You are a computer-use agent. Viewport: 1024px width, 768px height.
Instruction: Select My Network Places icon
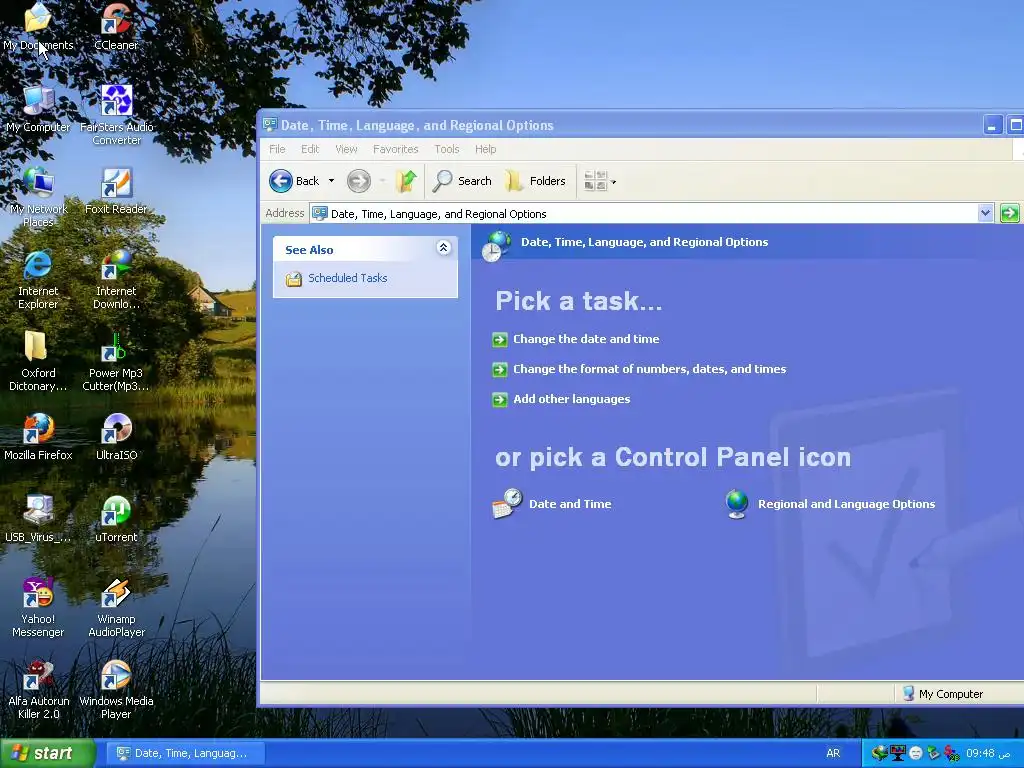point(38,197)
